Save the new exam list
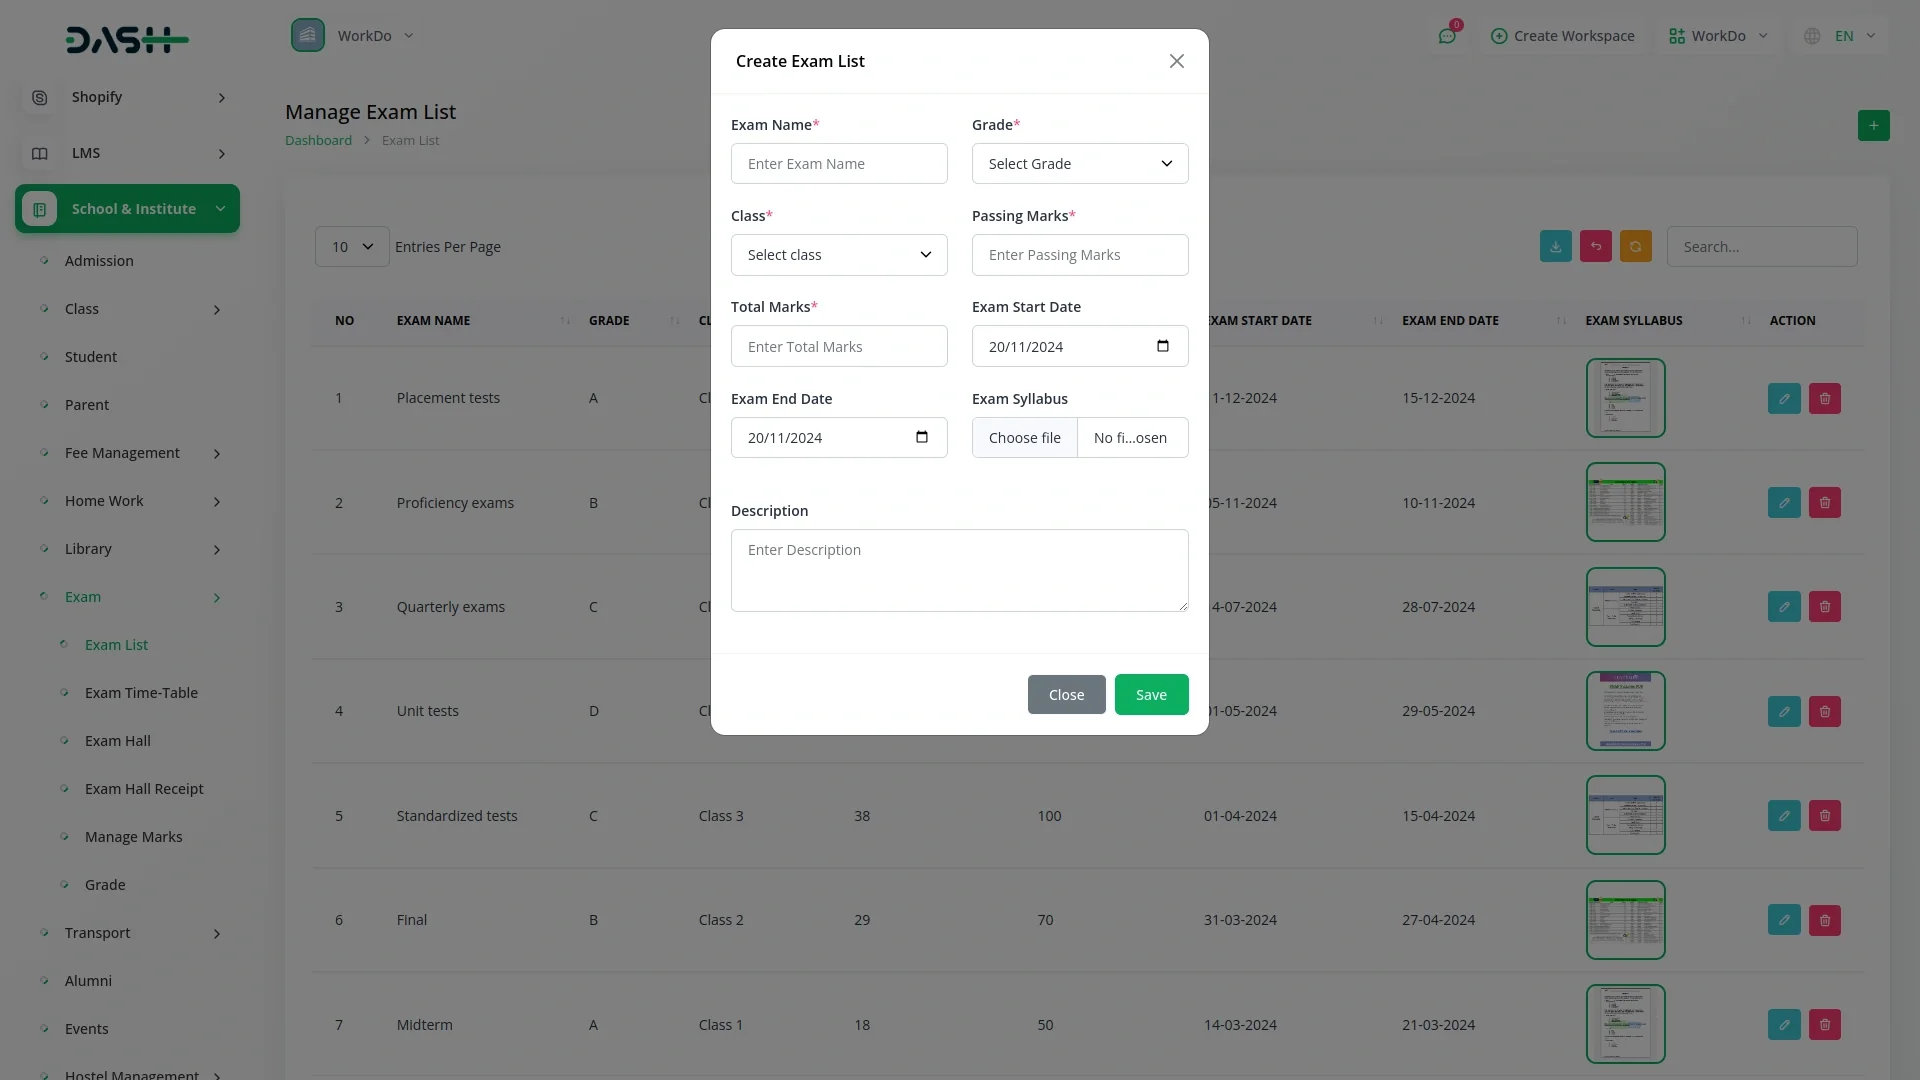Screen dimensions: 1920x1080 [x=1151, y=695]
